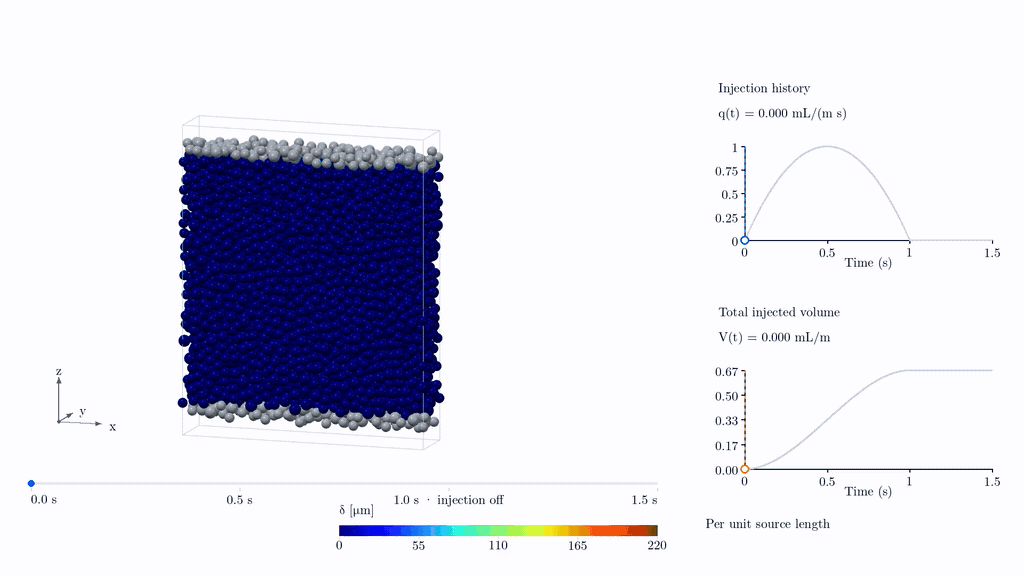Screen dimensions: 1024x576
Task: Click the 'Per unit source length' note
Action: 767,524
